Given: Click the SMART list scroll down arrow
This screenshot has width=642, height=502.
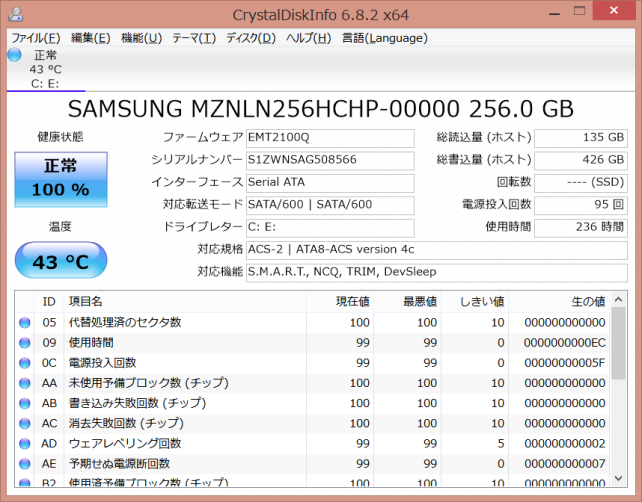Looking at the screenshot, I should pyautogui.click(x=619, y=478).
